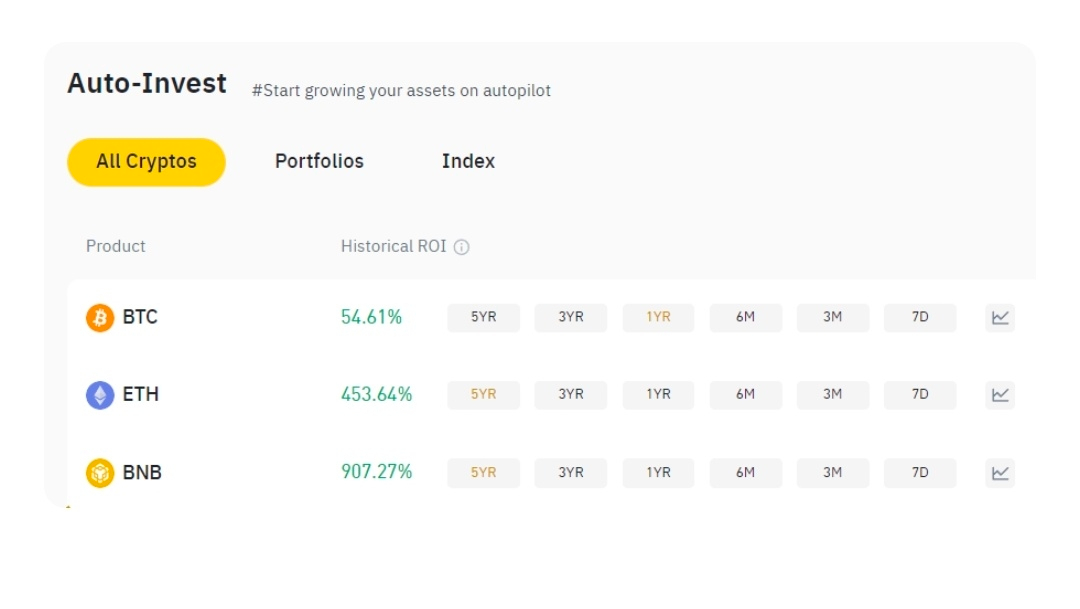Select 1YR period for BTC
This screenshot has height=609, width=1080.
(x=658, y=318)
